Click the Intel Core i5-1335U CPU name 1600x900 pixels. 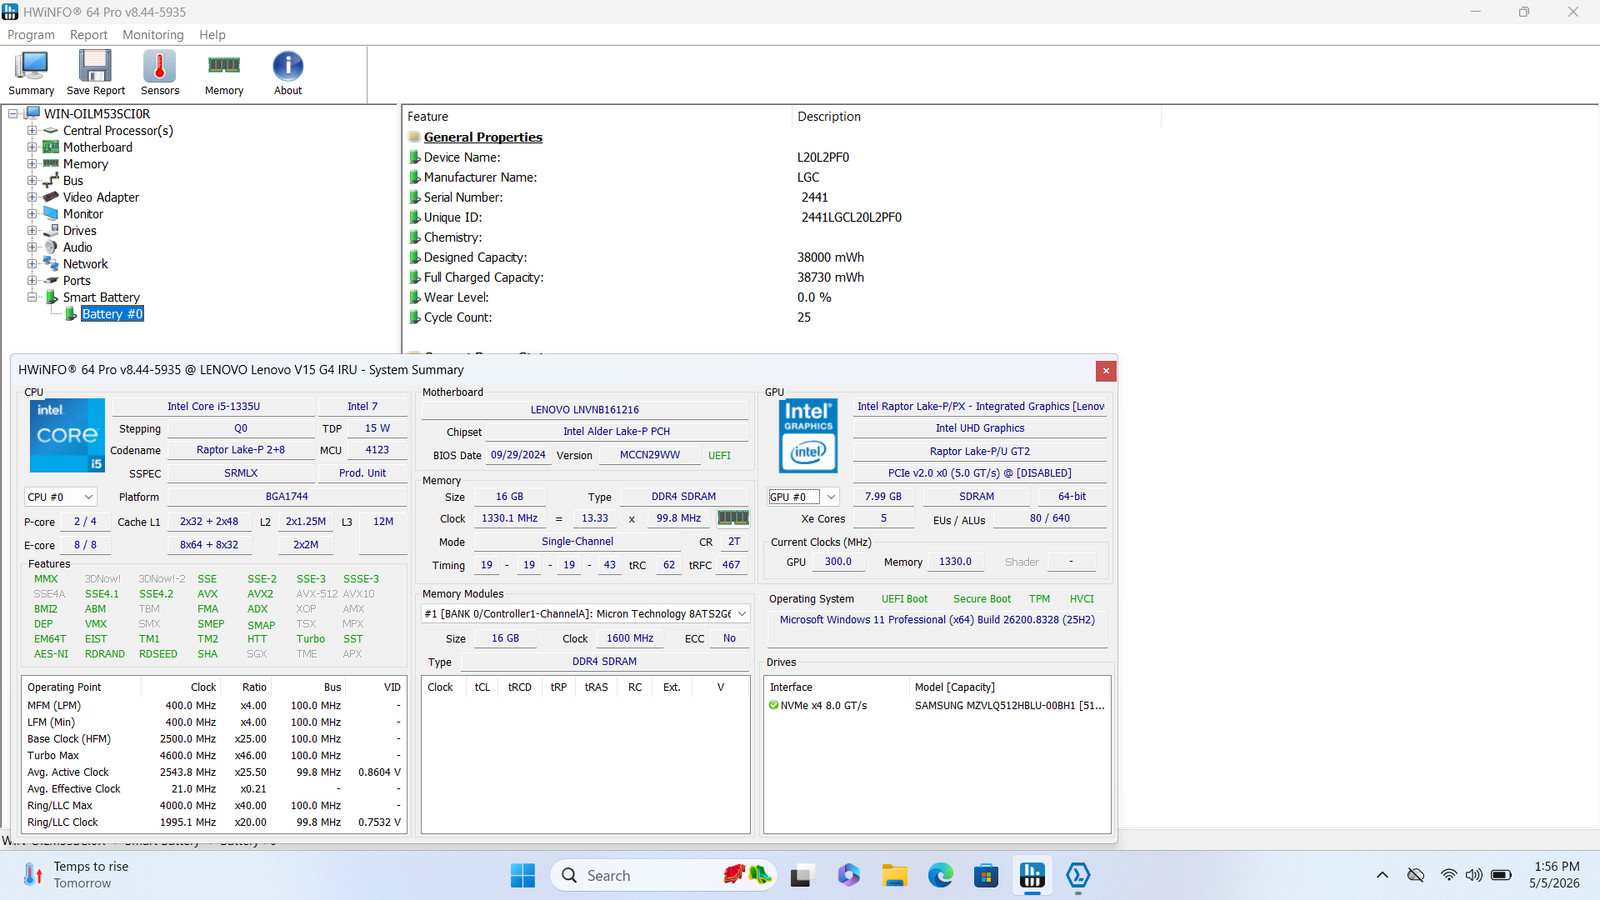tap(213, 407)
